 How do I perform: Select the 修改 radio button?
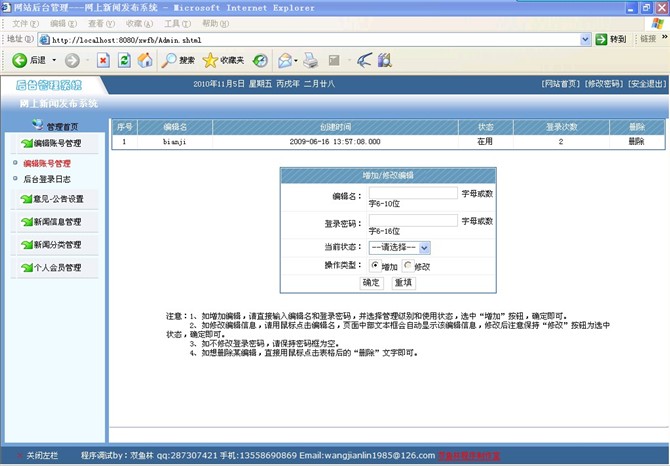click(x=407, y=265)
